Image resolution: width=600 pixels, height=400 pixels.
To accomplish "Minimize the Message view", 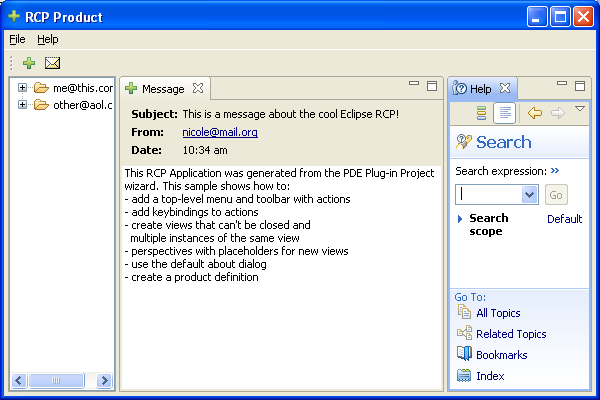I will coord(414,83).
